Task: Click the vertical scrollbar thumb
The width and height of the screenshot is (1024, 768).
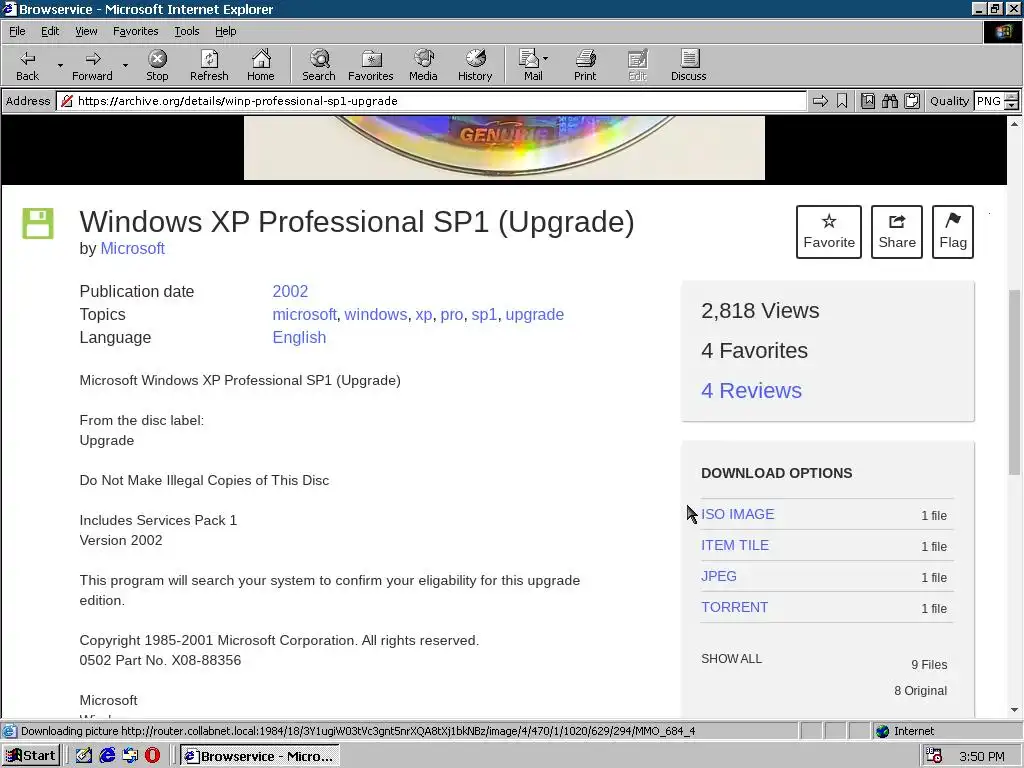Action: pyautogui.click(x=1014, y=381)
